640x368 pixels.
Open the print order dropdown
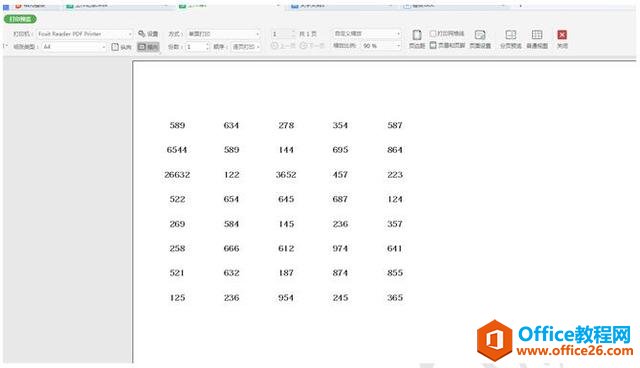pyautogui.click(x=246, y=47)
